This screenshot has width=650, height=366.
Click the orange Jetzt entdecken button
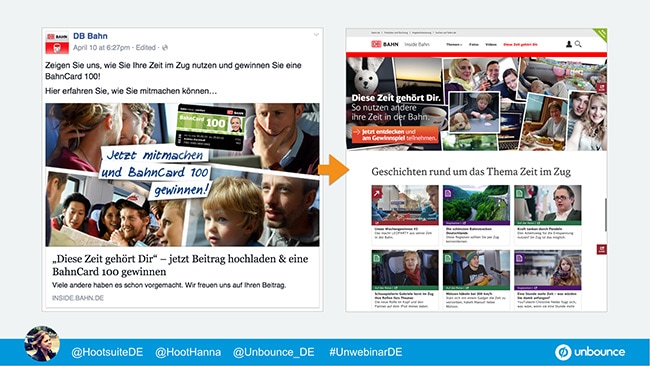(x=395, y=135)
